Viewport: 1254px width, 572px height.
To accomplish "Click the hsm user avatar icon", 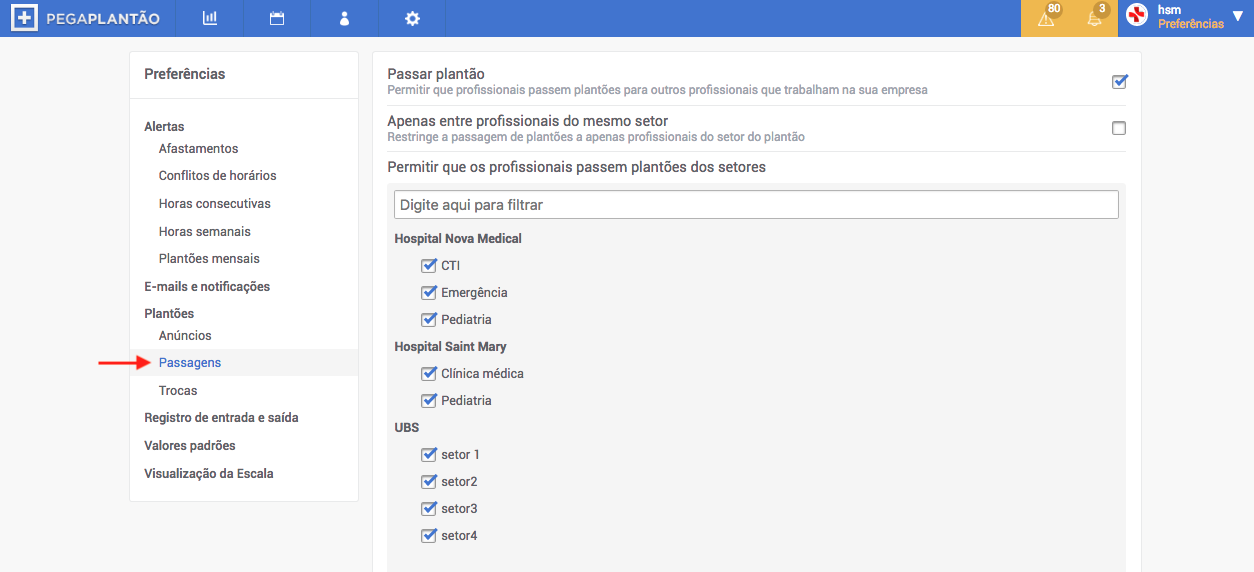I will (1137, 15).
